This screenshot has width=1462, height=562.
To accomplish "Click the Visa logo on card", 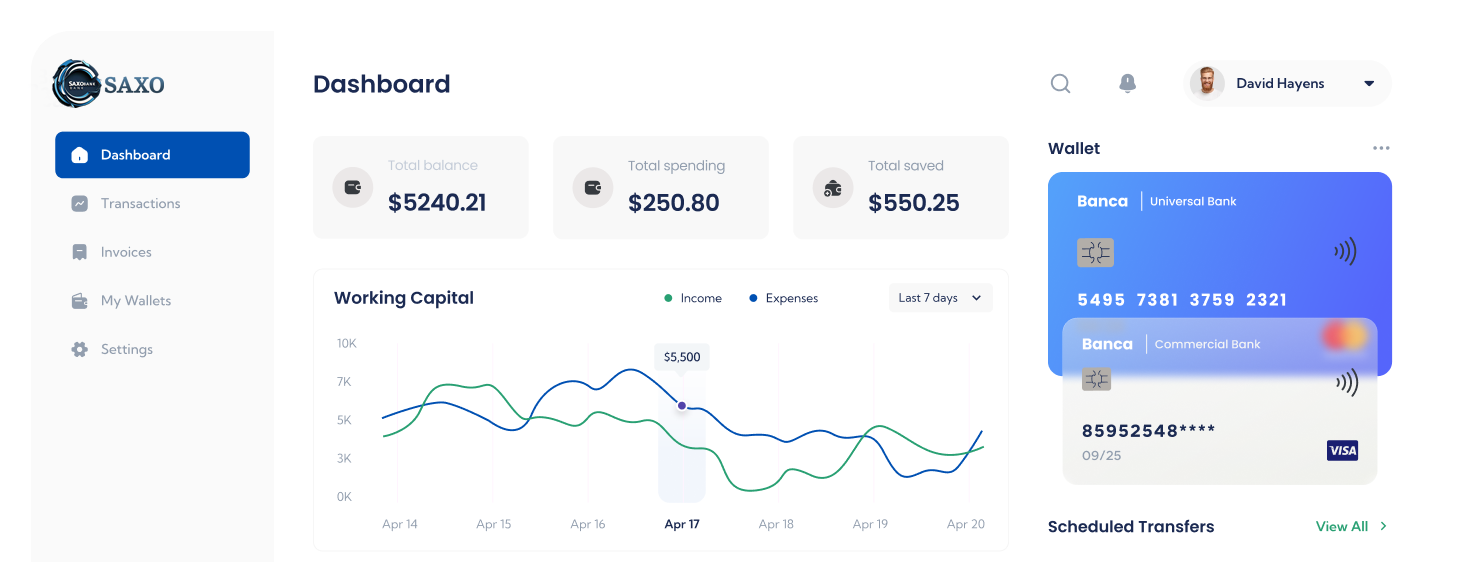I will tap(1342, 451).
